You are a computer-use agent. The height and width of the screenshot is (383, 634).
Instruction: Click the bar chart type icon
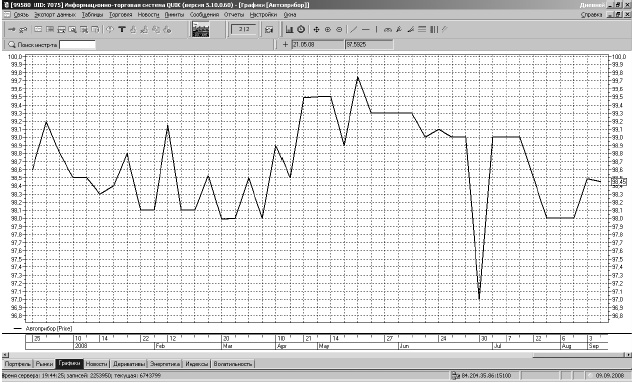coord(289,30)
